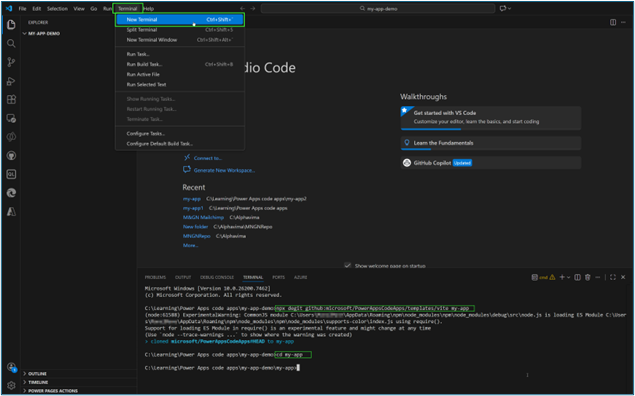Open recent folder M&GN Mailchimp

pyautogui.click(x=203, y=217)
